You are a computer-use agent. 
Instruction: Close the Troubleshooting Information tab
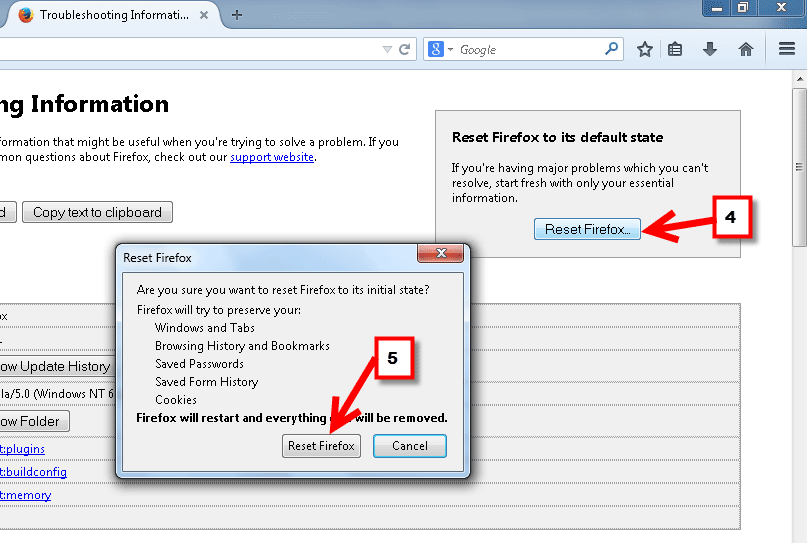204,15
